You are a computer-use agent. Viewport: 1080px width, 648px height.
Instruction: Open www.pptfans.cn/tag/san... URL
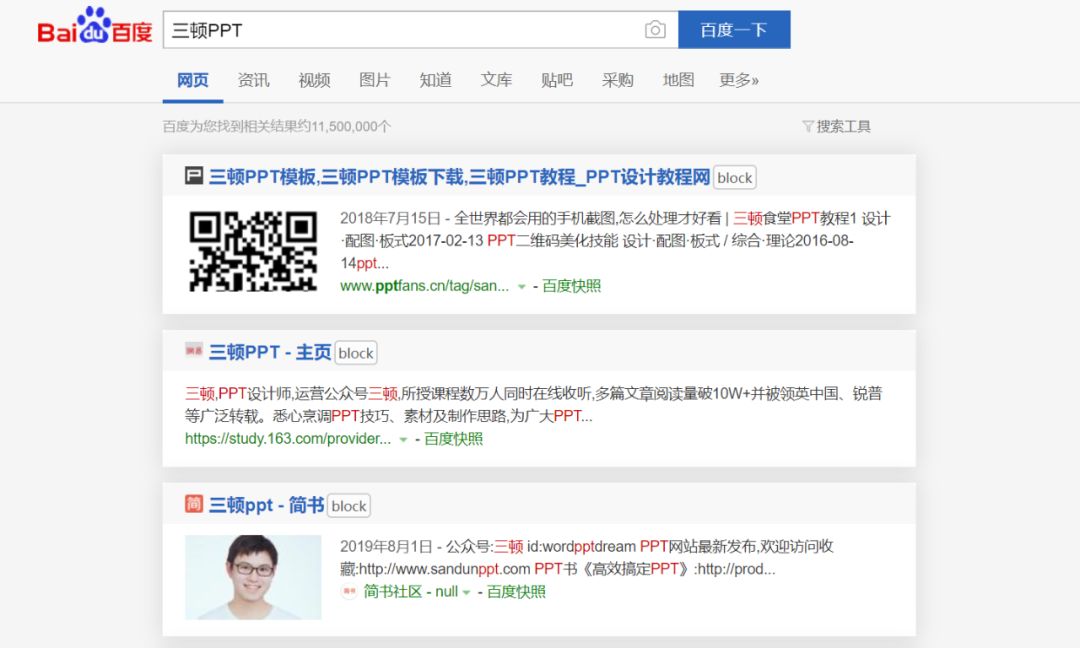pos(424,286)
